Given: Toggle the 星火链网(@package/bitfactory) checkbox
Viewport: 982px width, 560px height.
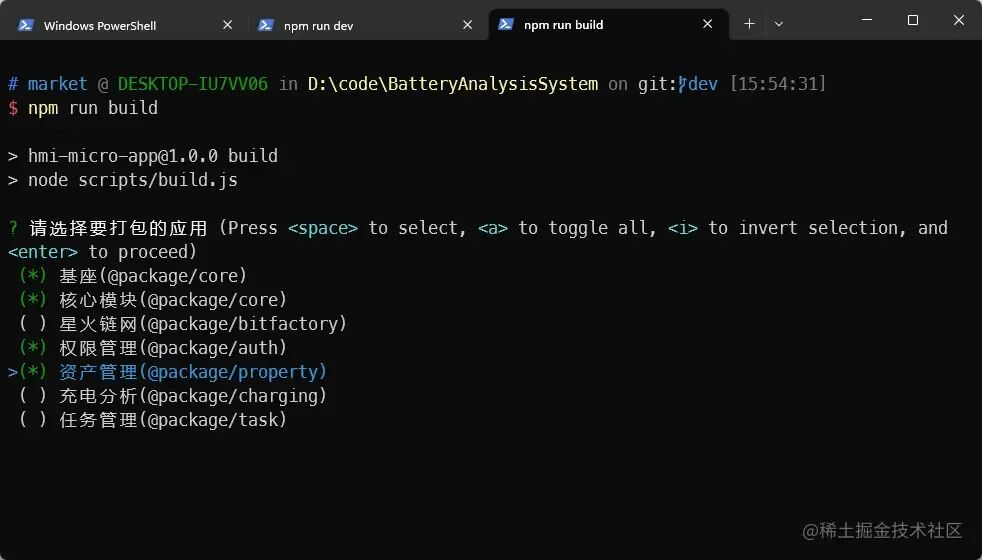Looking at the screenshot, I should (x=33, y=324).
